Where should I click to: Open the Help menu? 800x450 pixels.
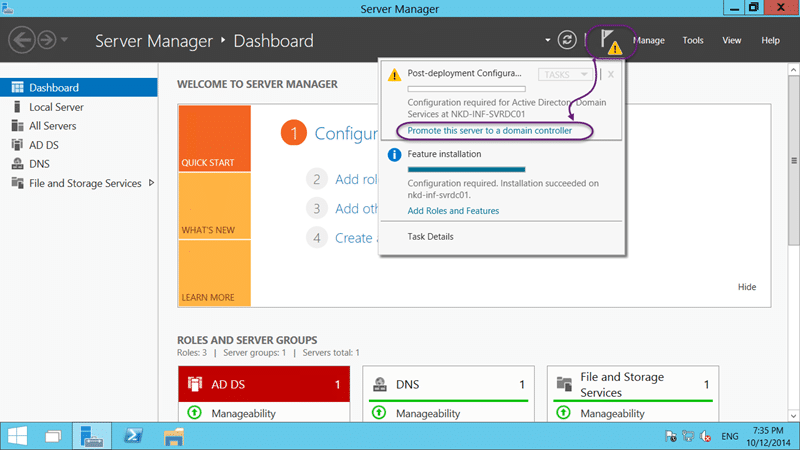pyautogui.click(x=770, y=40)
